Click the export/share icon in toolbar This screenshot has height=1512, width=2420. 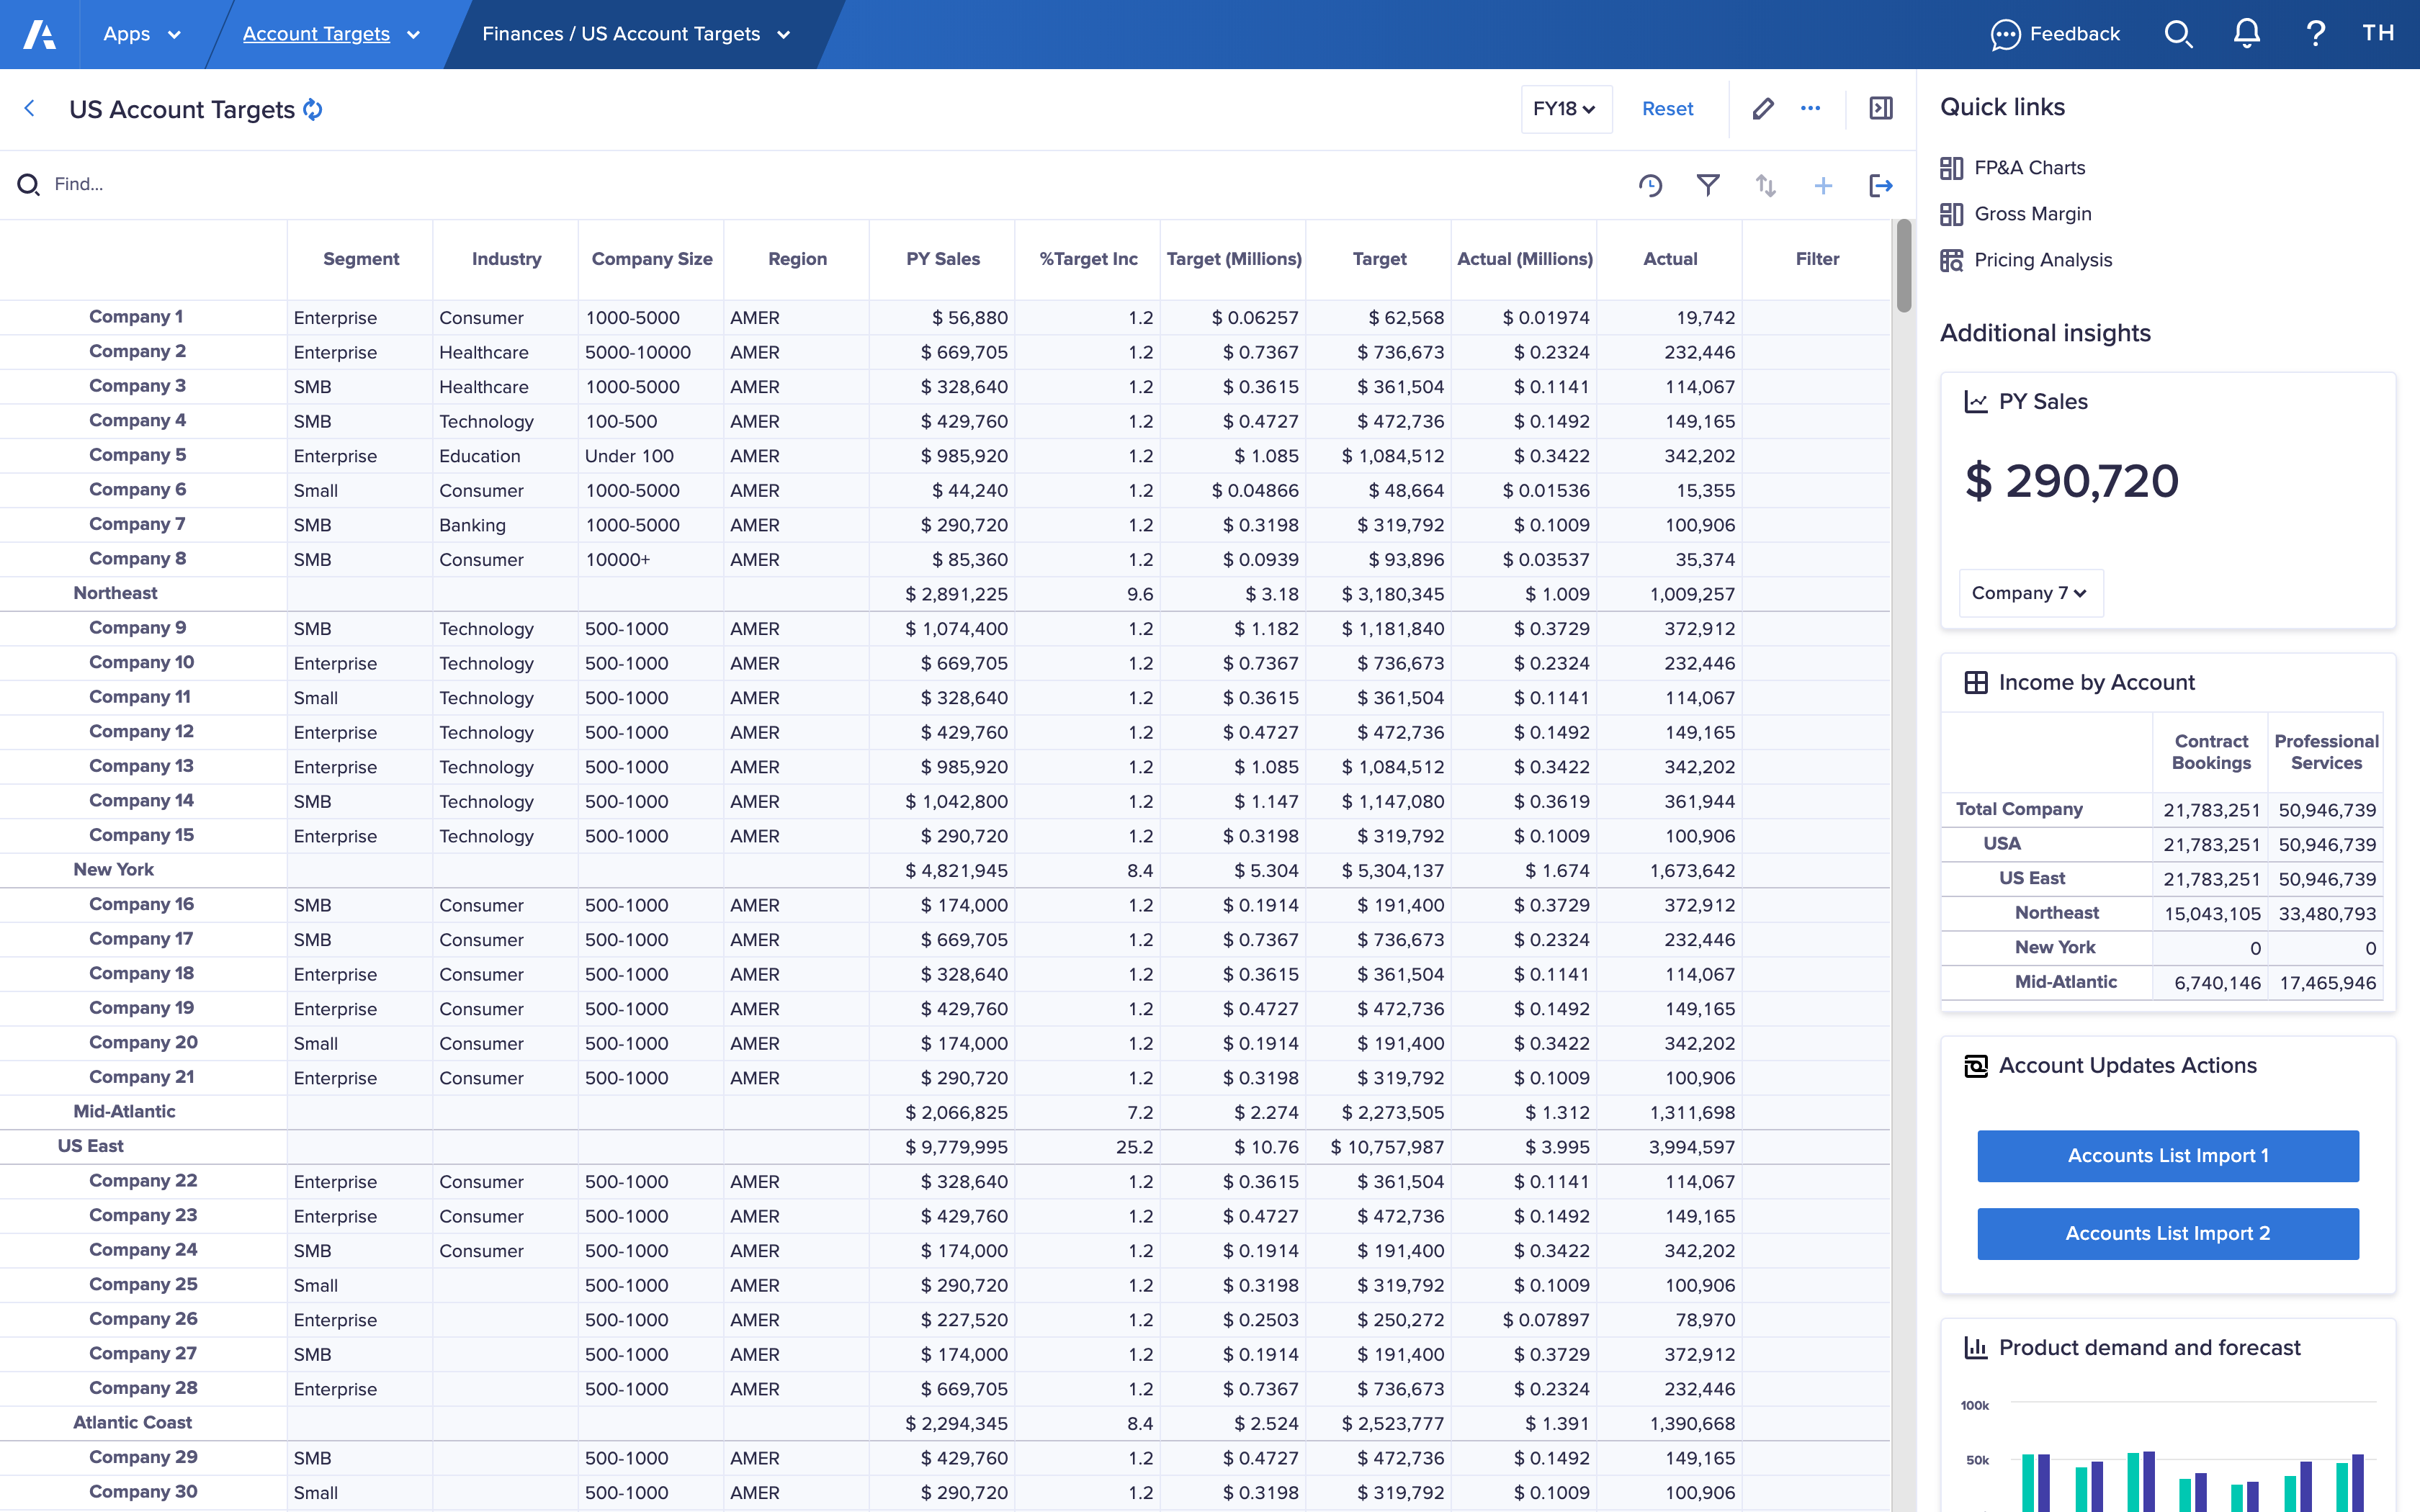pyautogui.click(x=1880, y=183)
